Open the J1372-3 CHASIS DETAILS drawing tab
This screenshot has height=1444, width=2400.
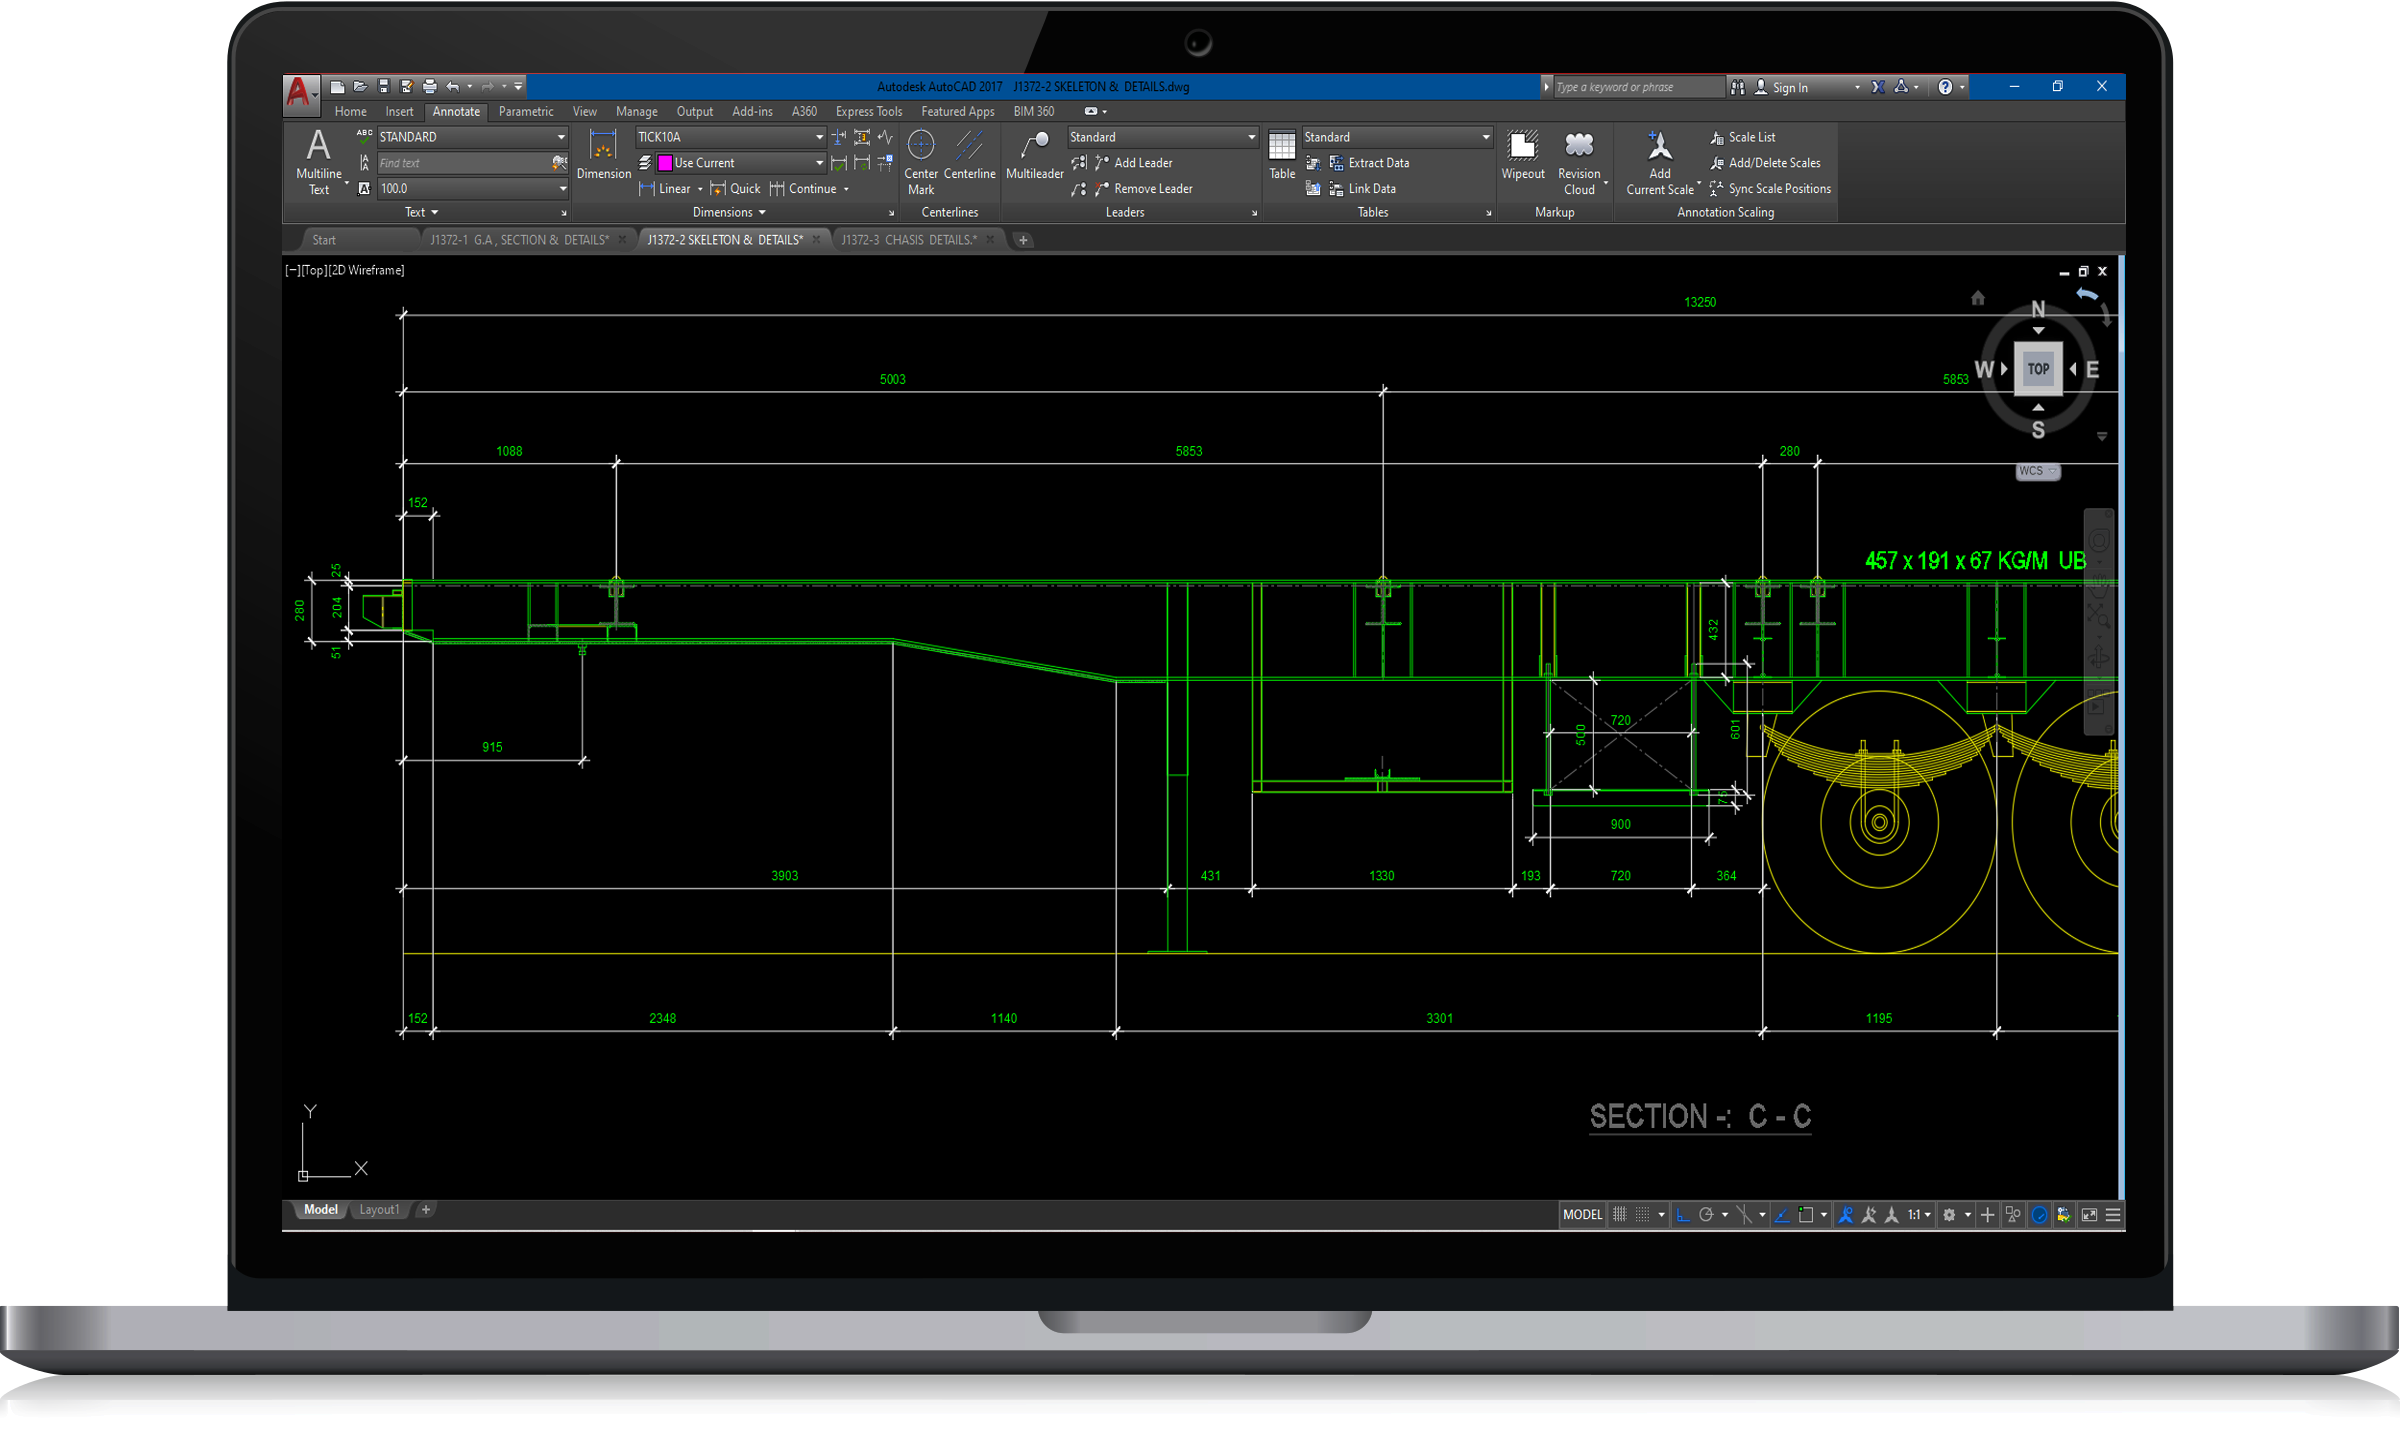coord(908,240)
